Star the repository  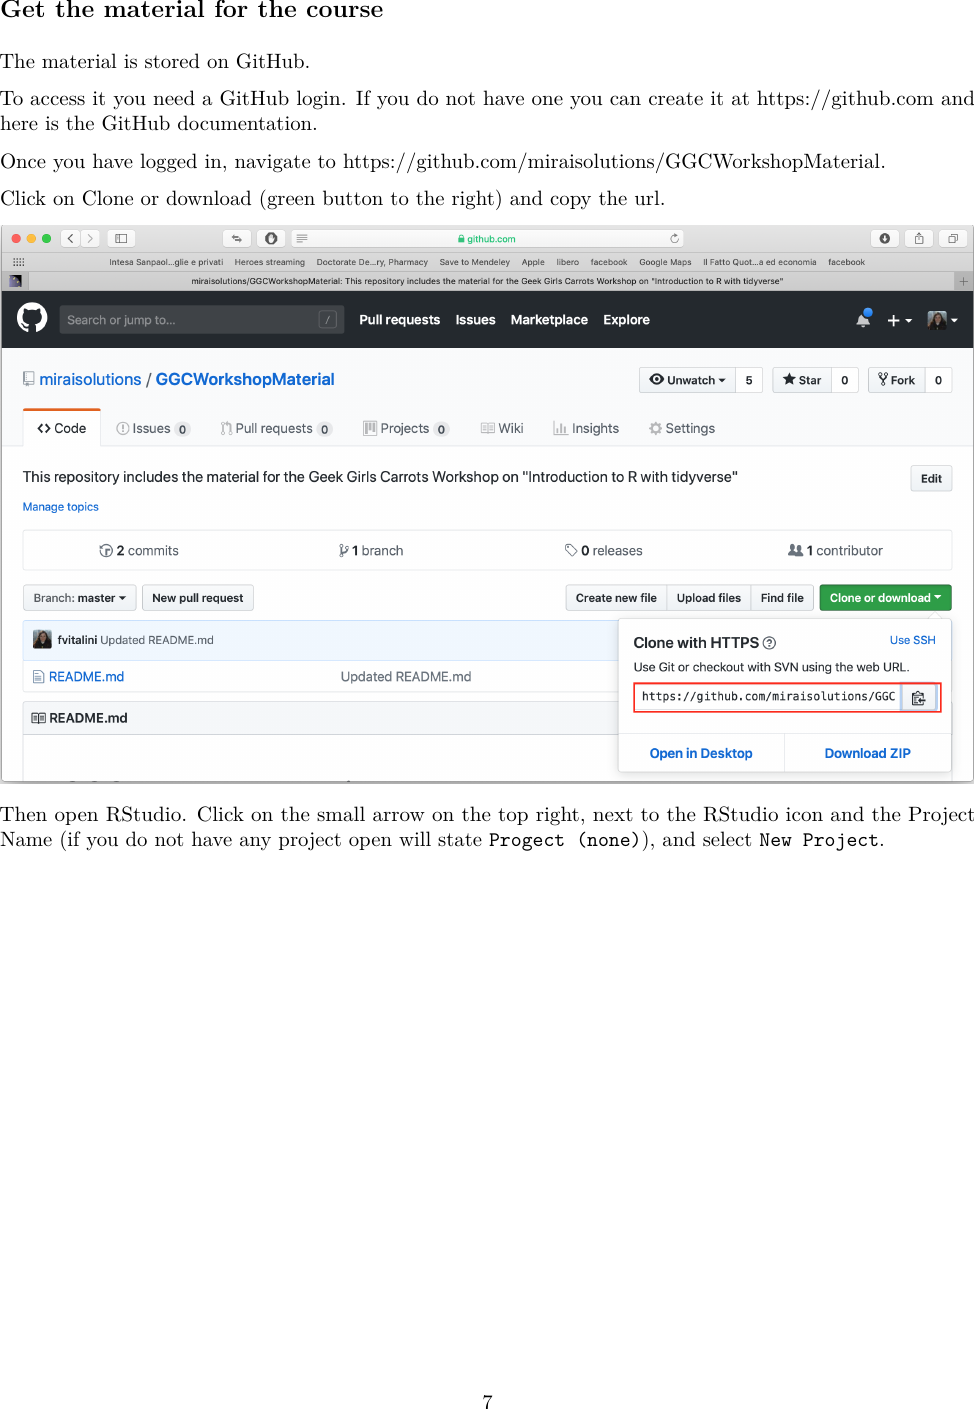point(802,380)
